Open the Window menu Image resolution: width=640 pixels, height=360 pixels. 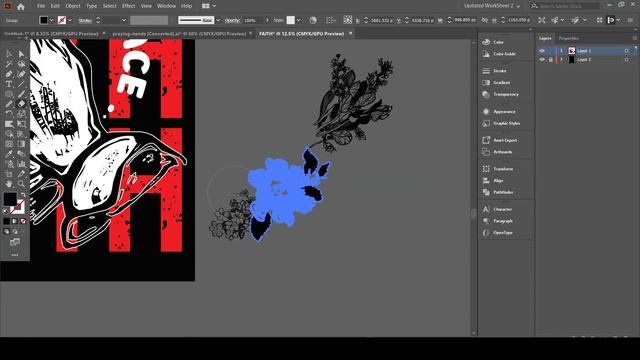[167, 6]
